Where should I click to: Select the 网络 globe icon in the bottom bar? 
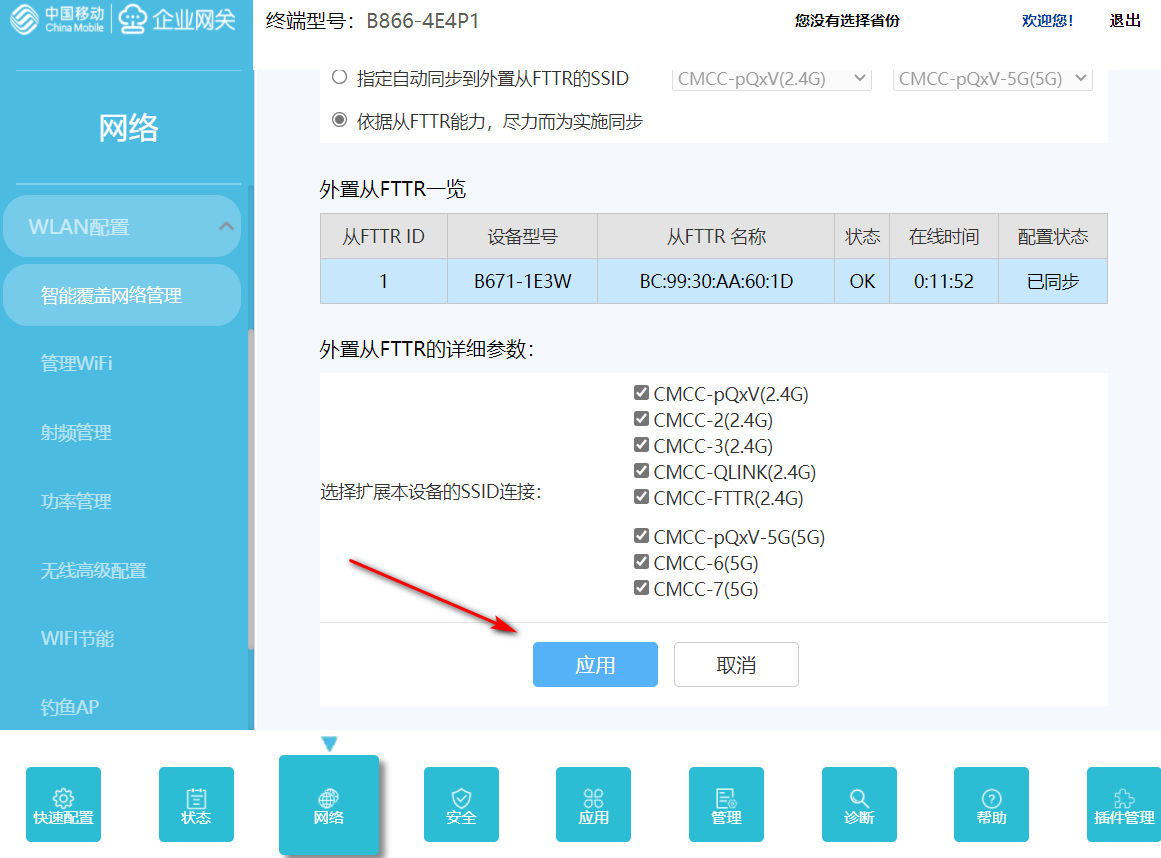329,805
